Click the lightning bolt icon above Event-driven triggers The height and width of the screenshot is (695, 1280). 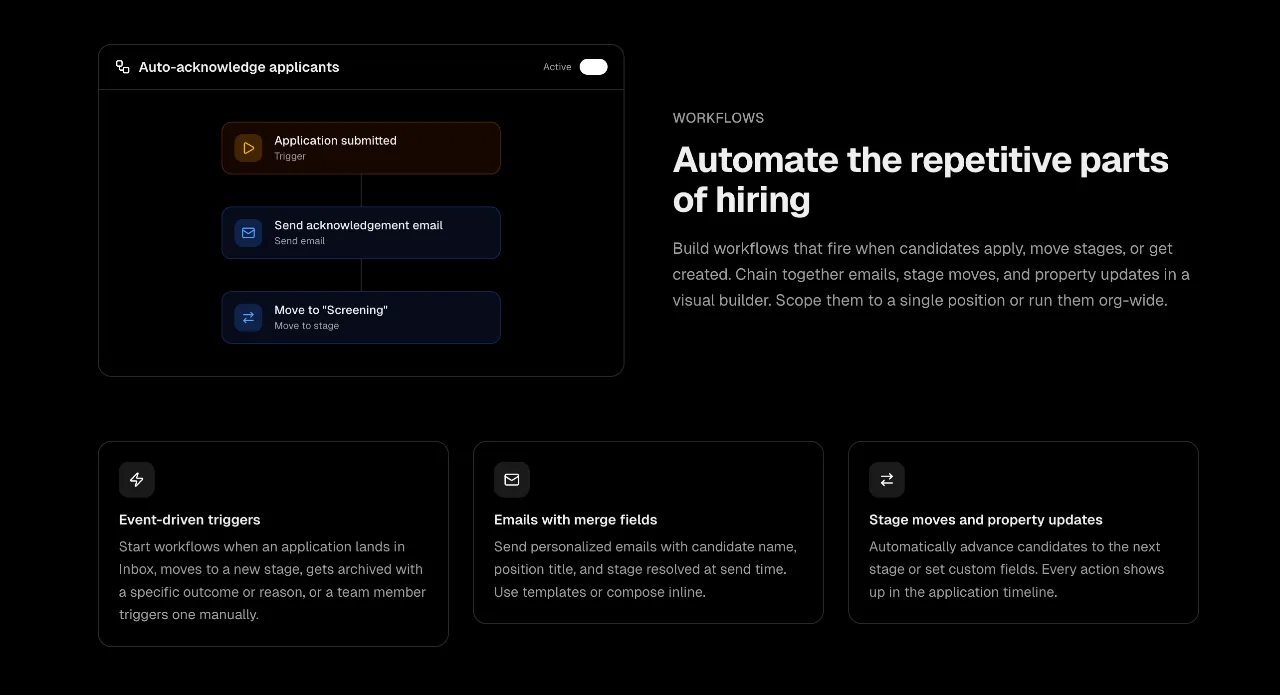point(137,480)
